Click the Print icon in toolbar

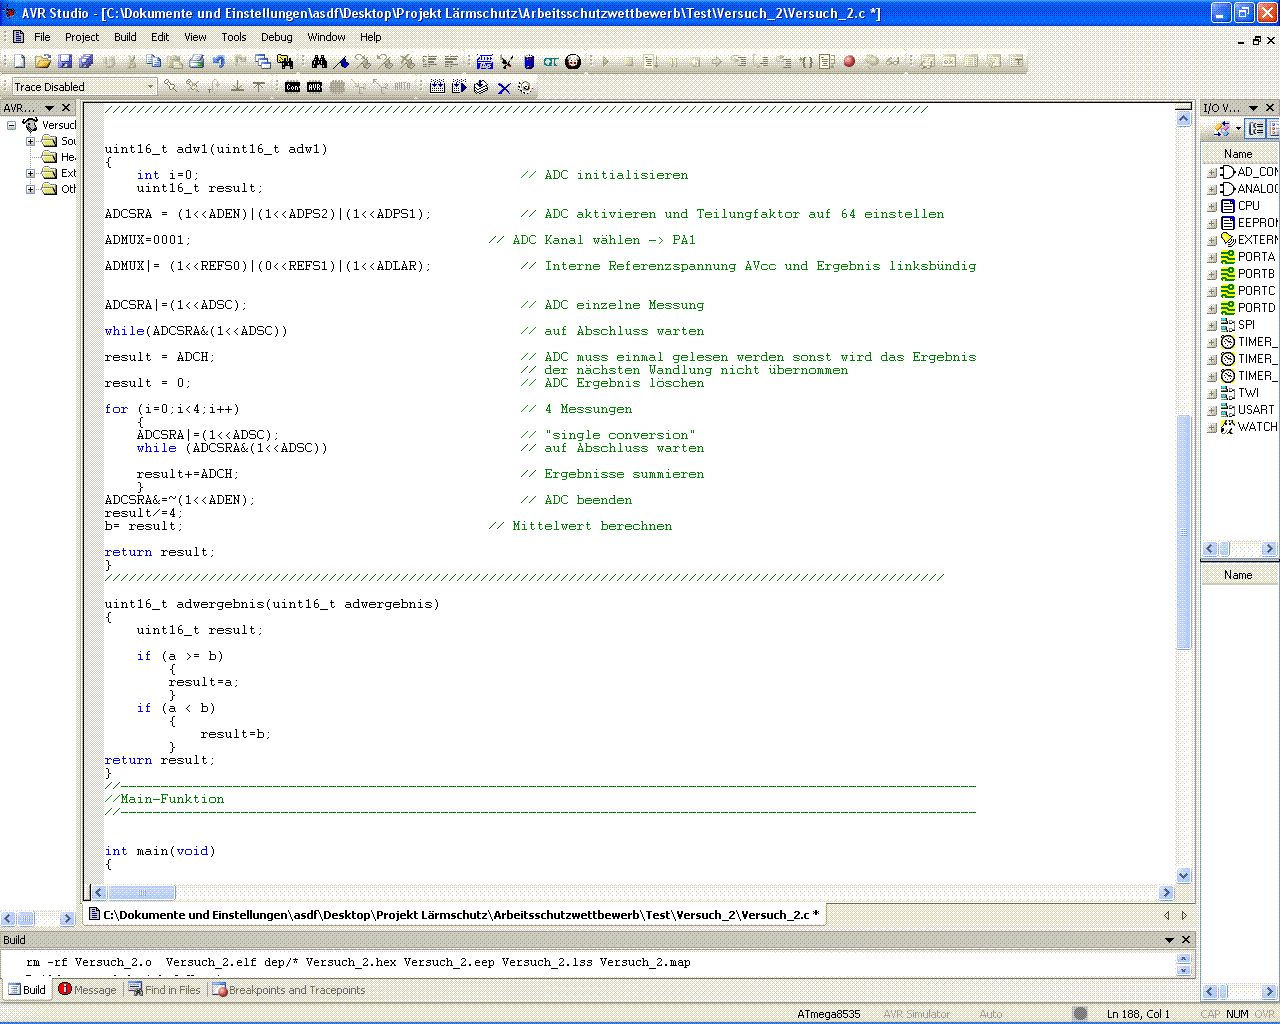click(x=197, y=62)
